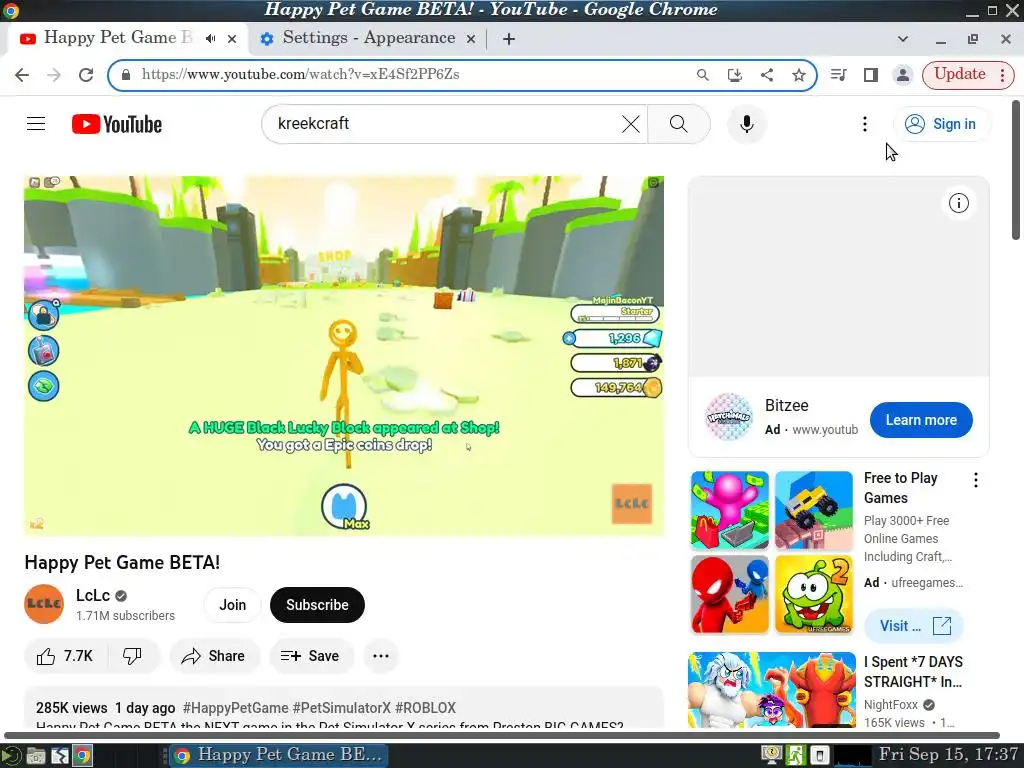Go back with the browser back arrow

[x=22, y=74]
